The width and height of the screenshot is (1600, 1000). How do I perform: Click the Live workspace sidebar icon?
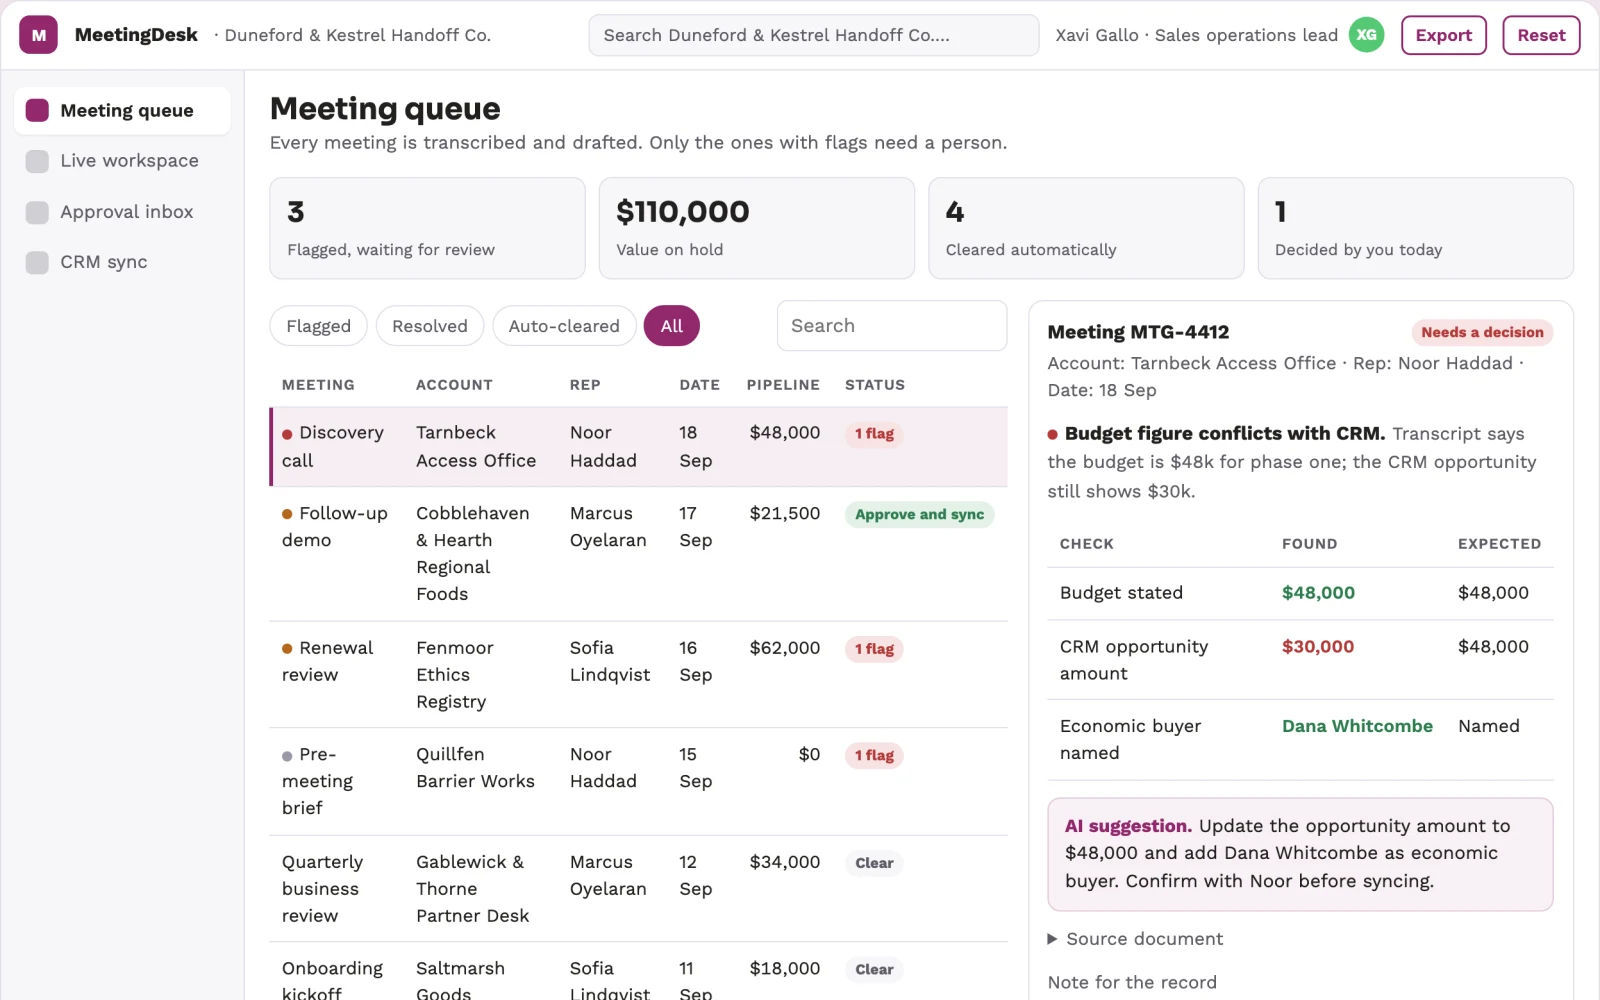click(x=37, y=161)
